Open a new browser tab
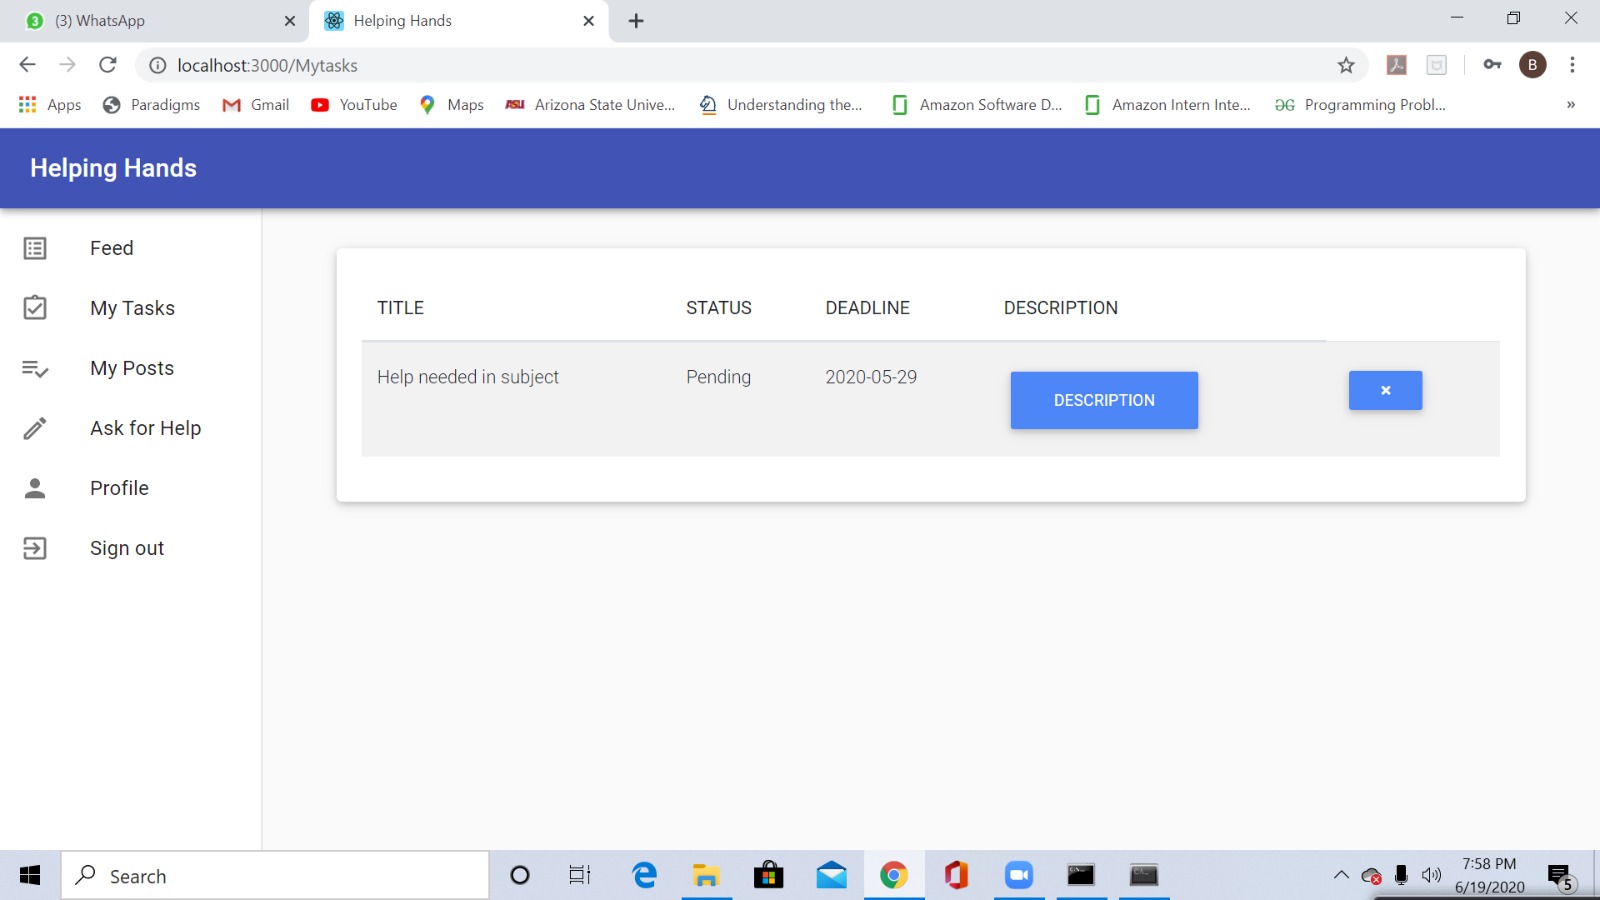 [636, 21]
